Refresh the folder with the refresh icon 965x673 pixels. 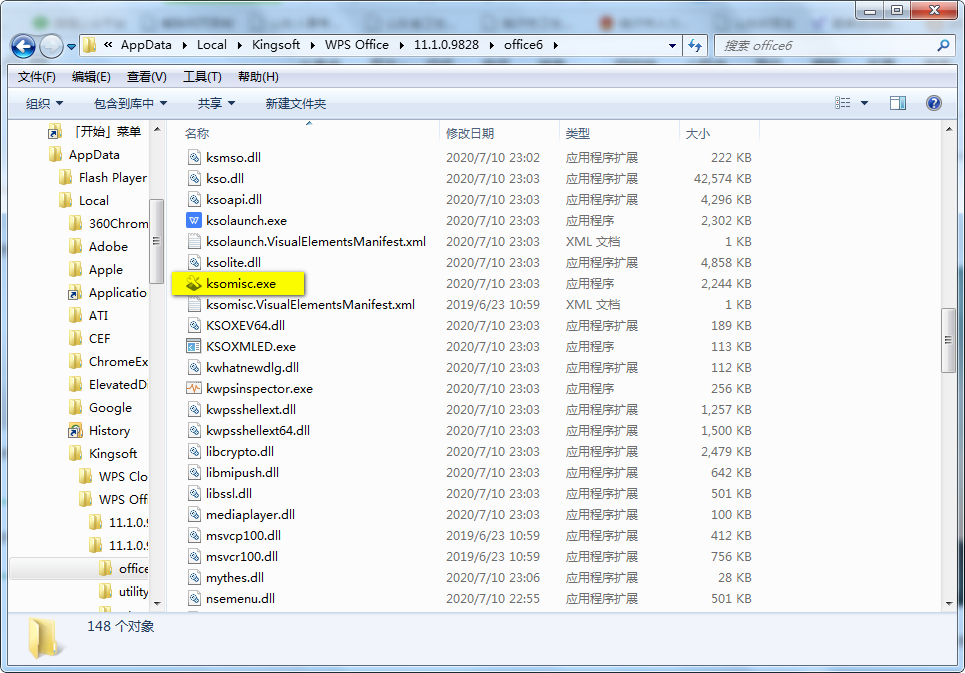coord(695,46)
